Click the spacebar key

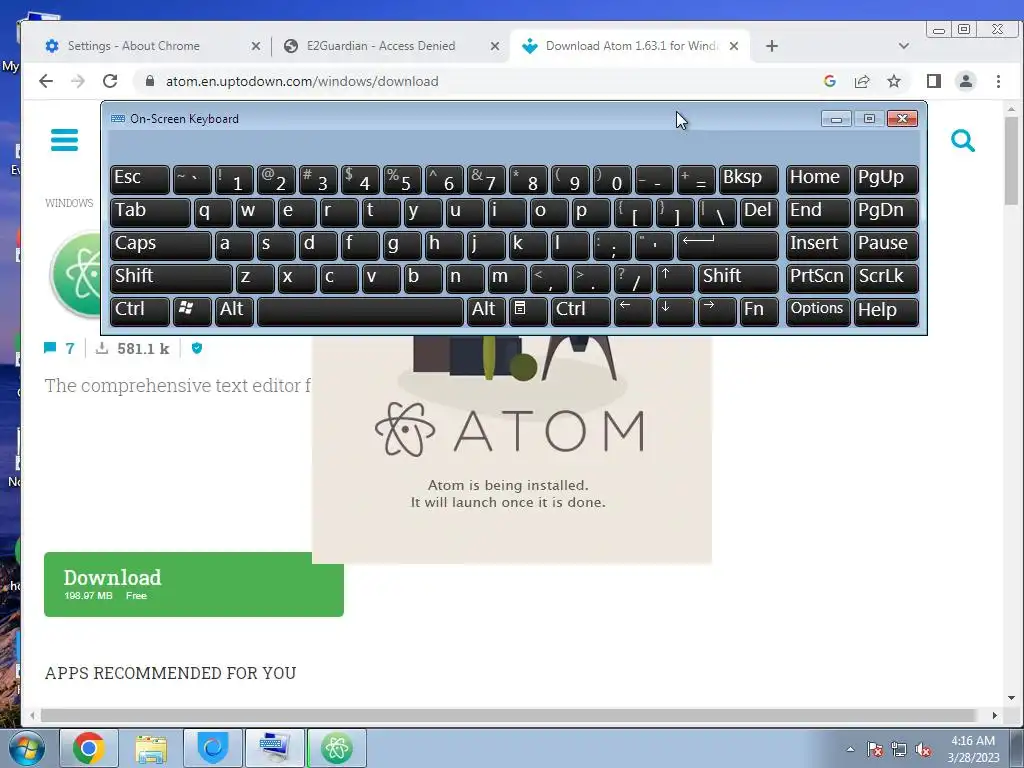[x=360, y=311]
